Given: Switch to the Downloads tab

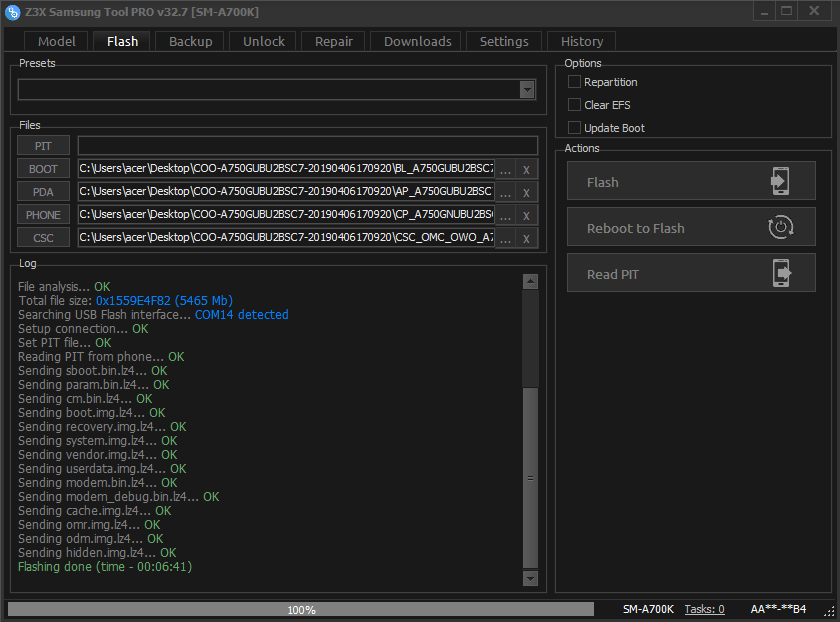Looking at the screenshot, I should [417, 41].
